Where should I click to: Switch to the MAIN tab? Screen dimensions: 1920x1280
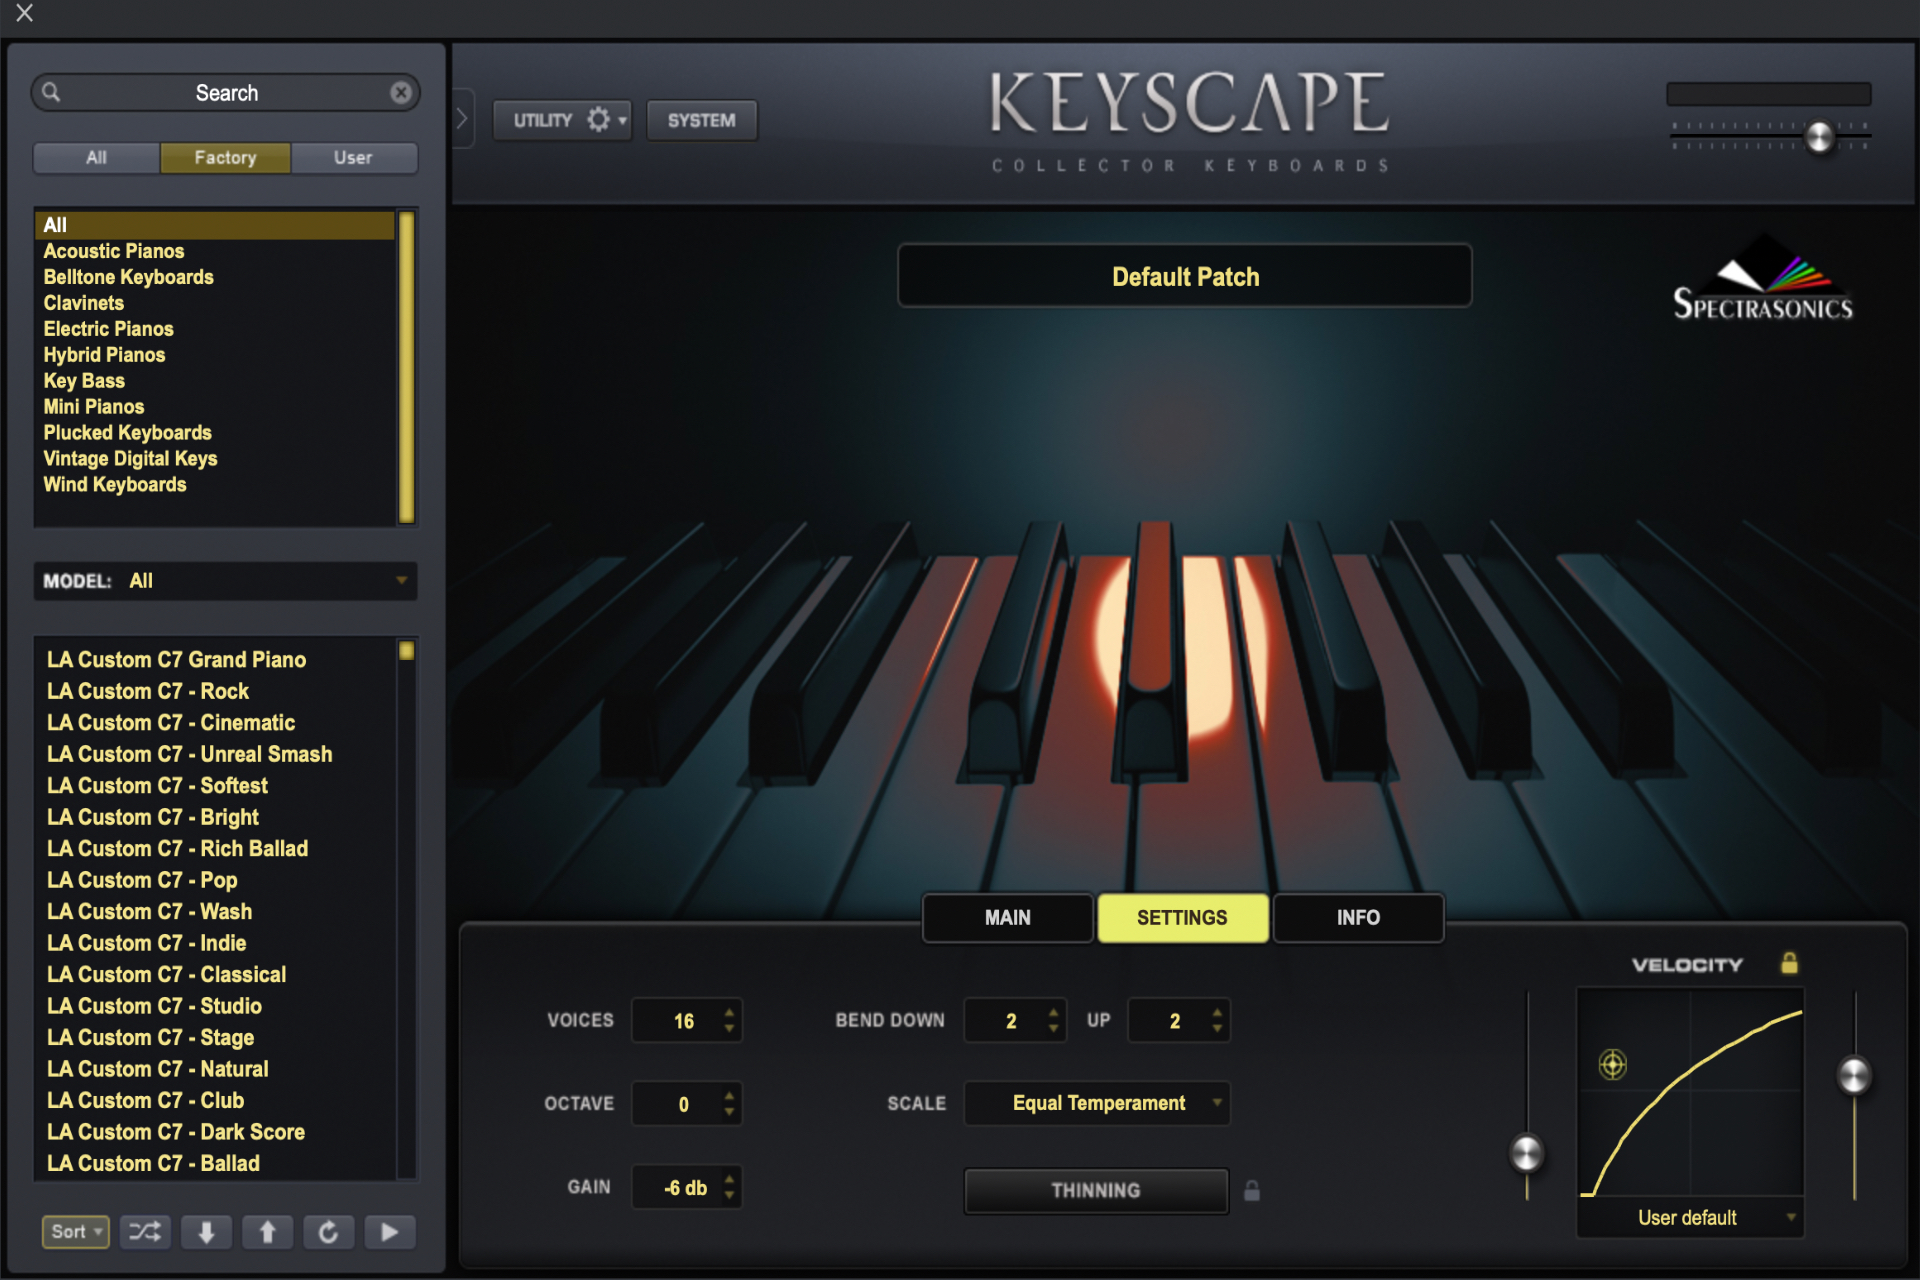[x=1007, y=917]
